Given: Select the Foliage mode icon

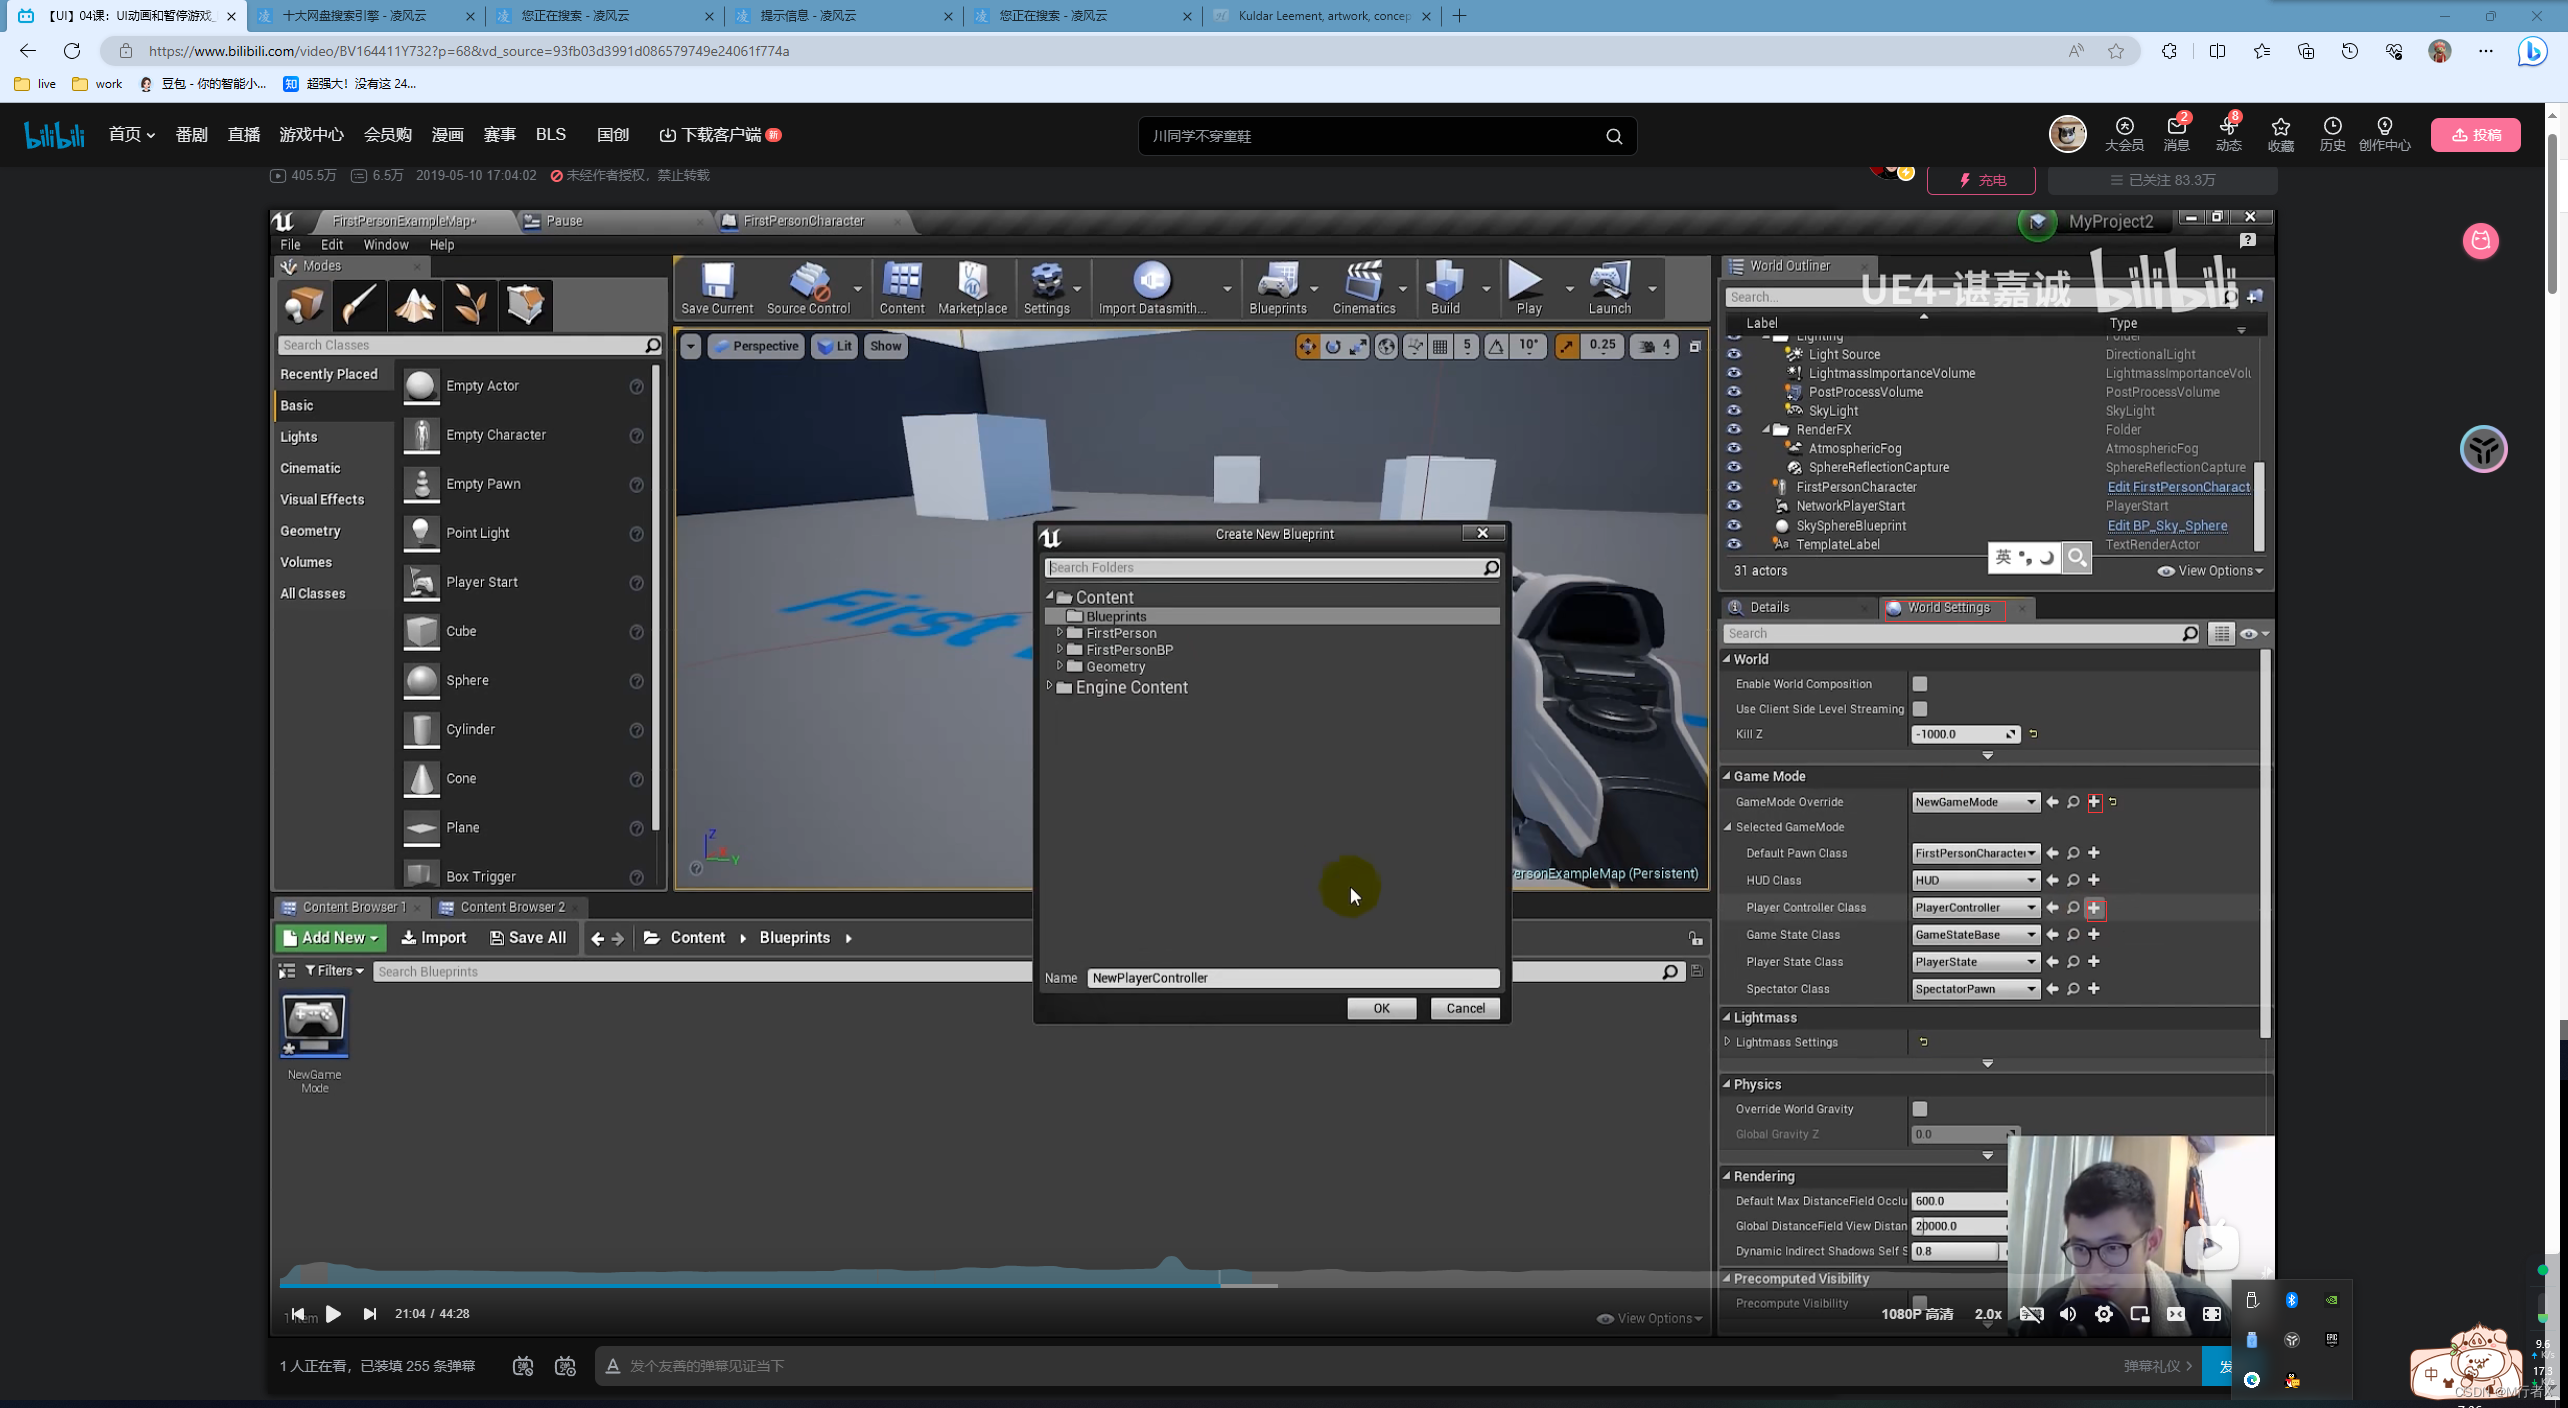Looking at the screenshot, I should [470, 305].
